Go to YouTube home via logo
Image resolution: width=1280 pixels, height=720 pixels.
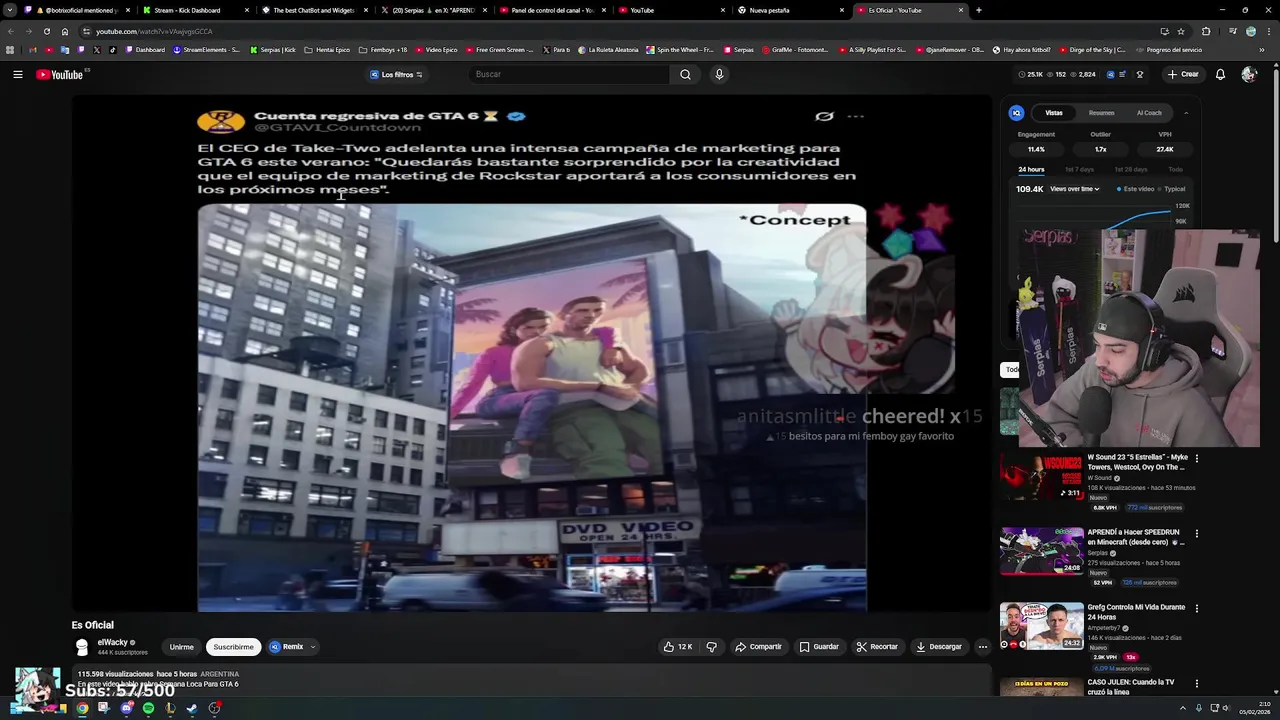(59, 74)
